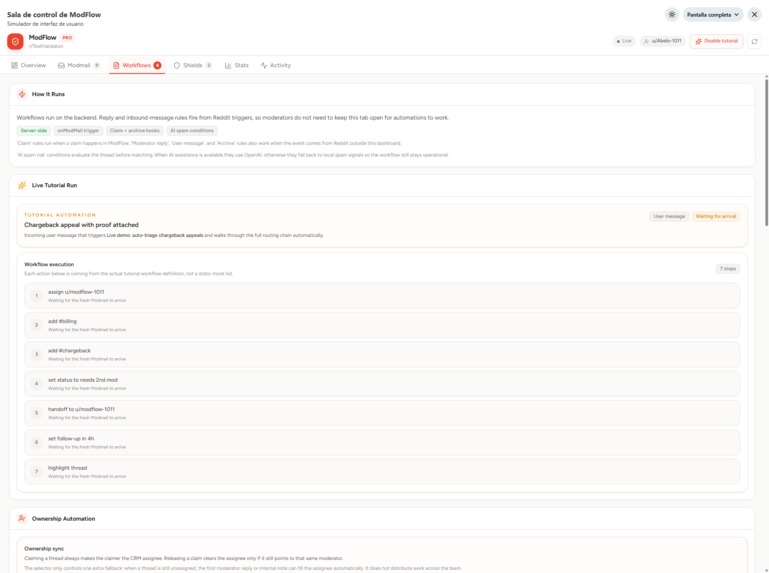Select step 'highlight thread'
The image size is (769, 573).
click(x=382, y=471)
